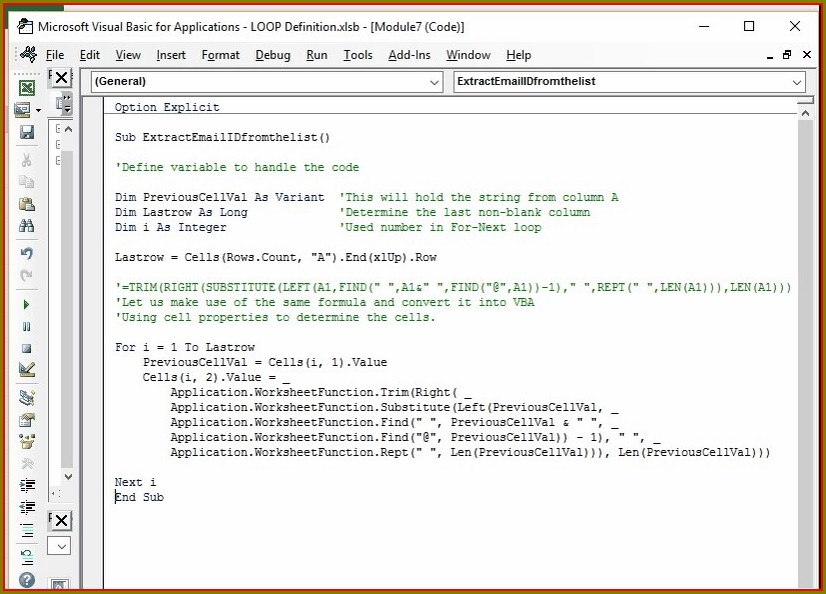
Task: Close the Project Explorer pane
Action: point(61,77)
